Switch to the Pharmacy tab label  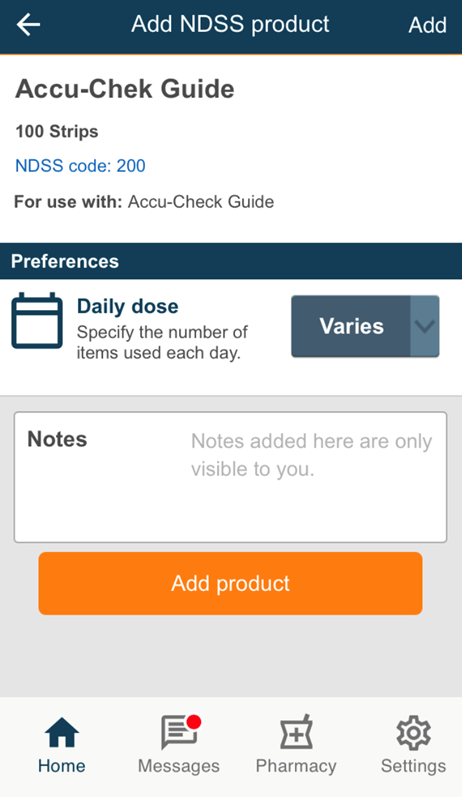coord(296,765)
